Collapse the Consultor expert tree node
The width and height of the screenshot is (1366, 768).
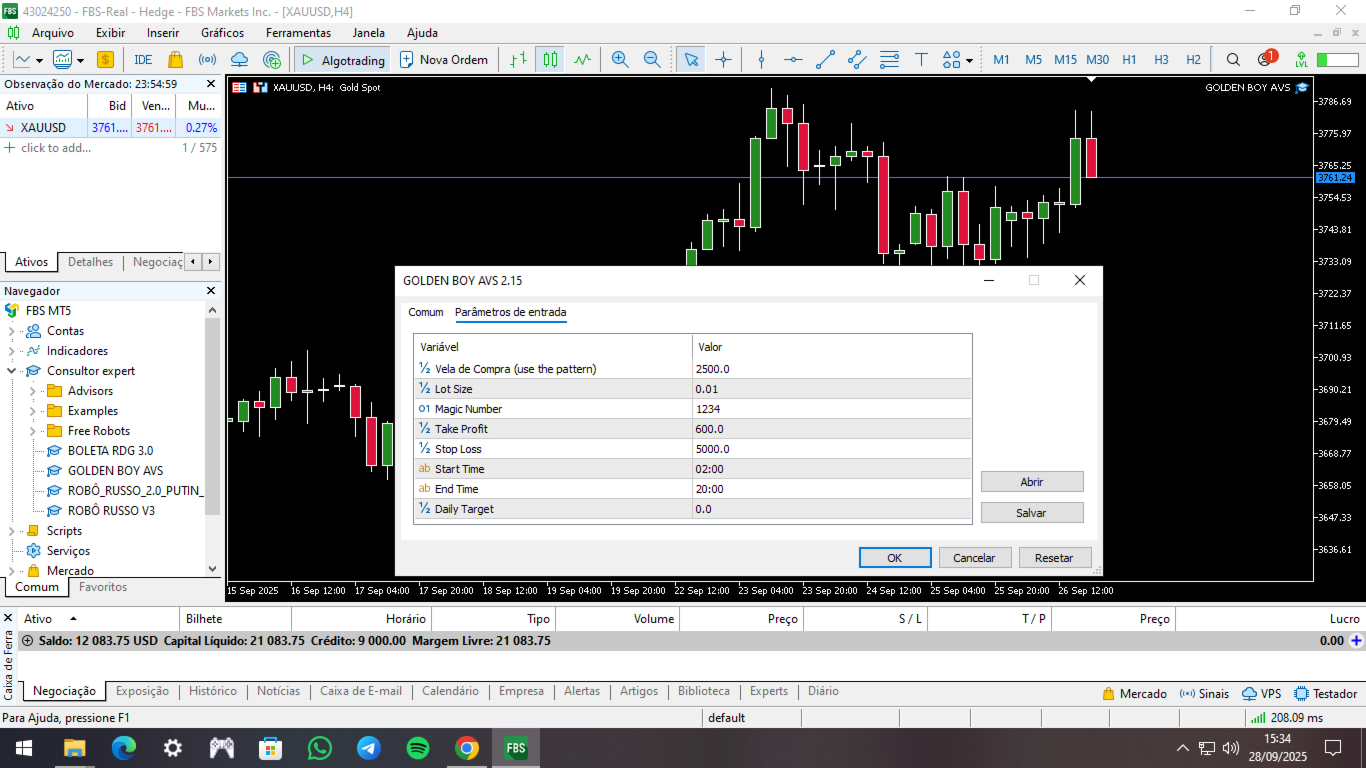pyautogui.click(x=12, y=371)
